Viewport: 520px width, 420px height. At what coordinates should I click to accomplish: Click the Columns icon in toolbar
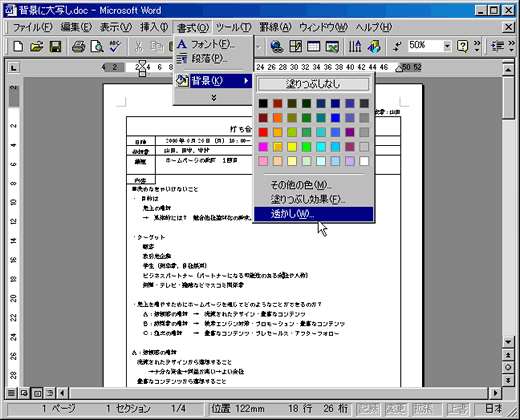click(355, 46)
